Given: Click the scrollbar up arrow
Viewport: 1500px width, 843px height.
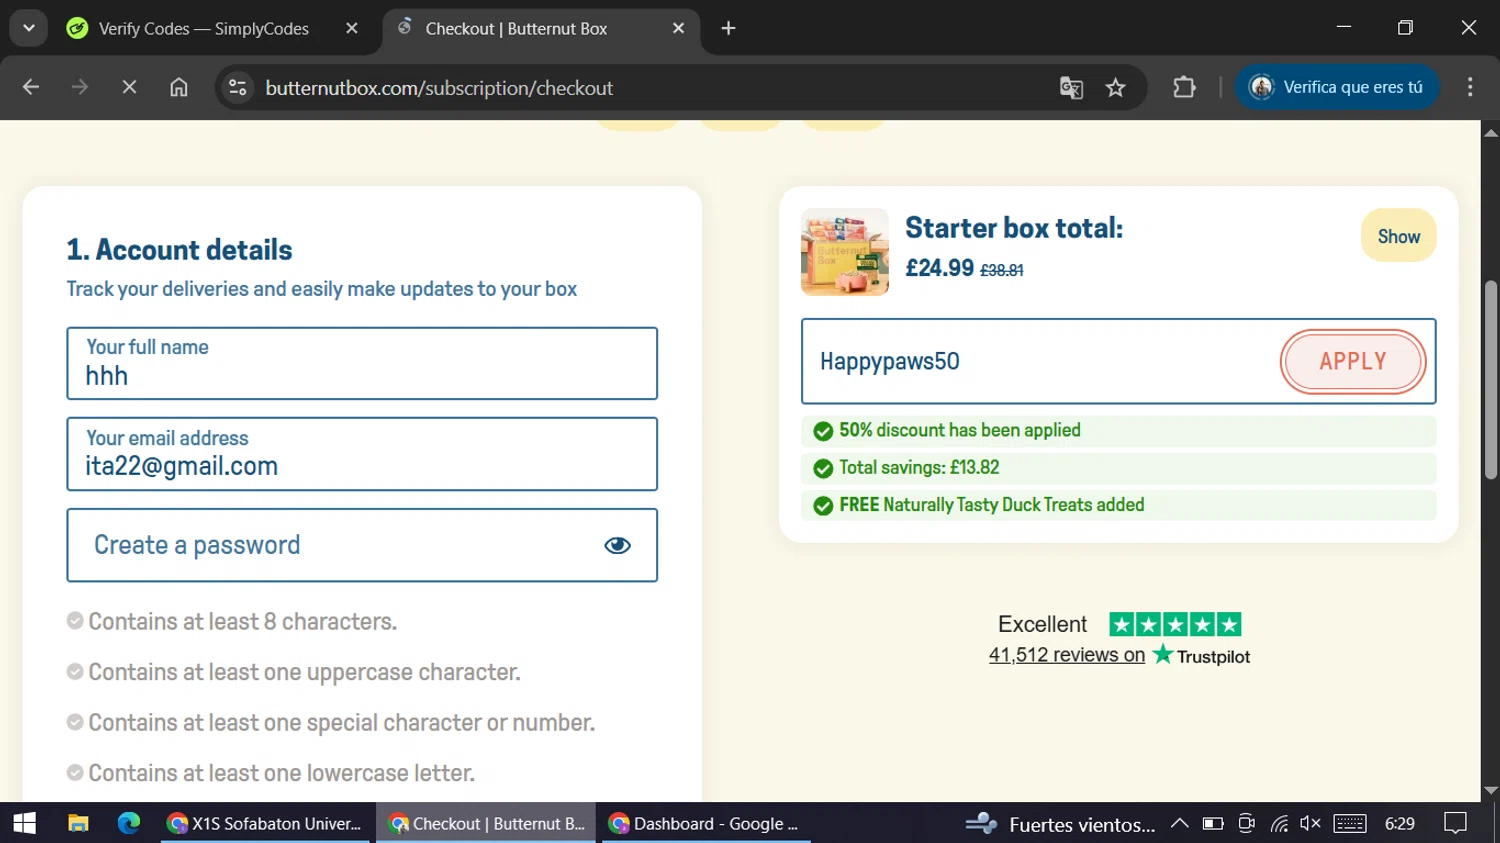Looking at the screenshot, I should (x=1491, y=132).
